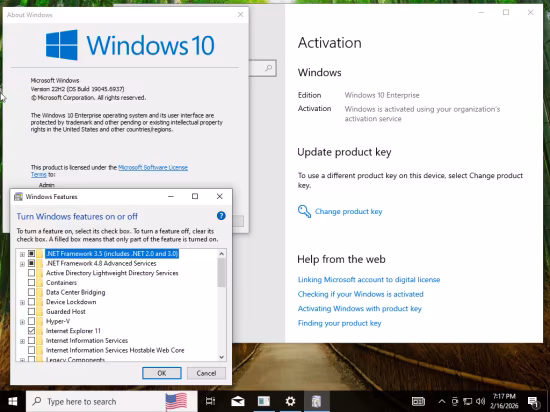Image resolution: width=550 pixels, height=412 pixels.
Task: Open the Mail app in taskbar
Action: [237, 401]
